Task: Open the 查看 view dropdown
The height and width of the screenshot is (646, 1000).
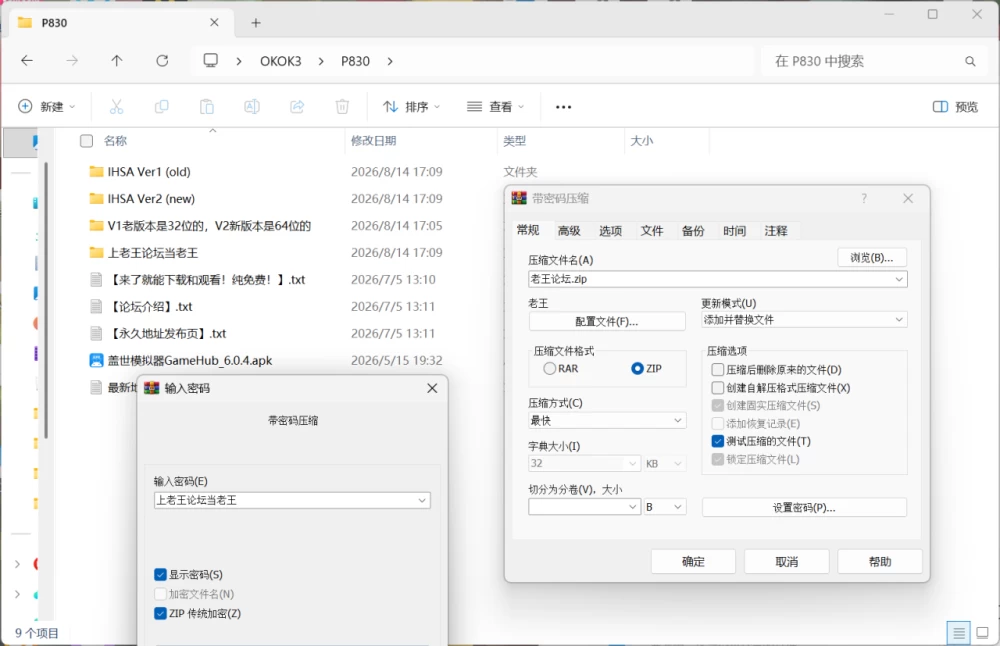Action: 496,106
